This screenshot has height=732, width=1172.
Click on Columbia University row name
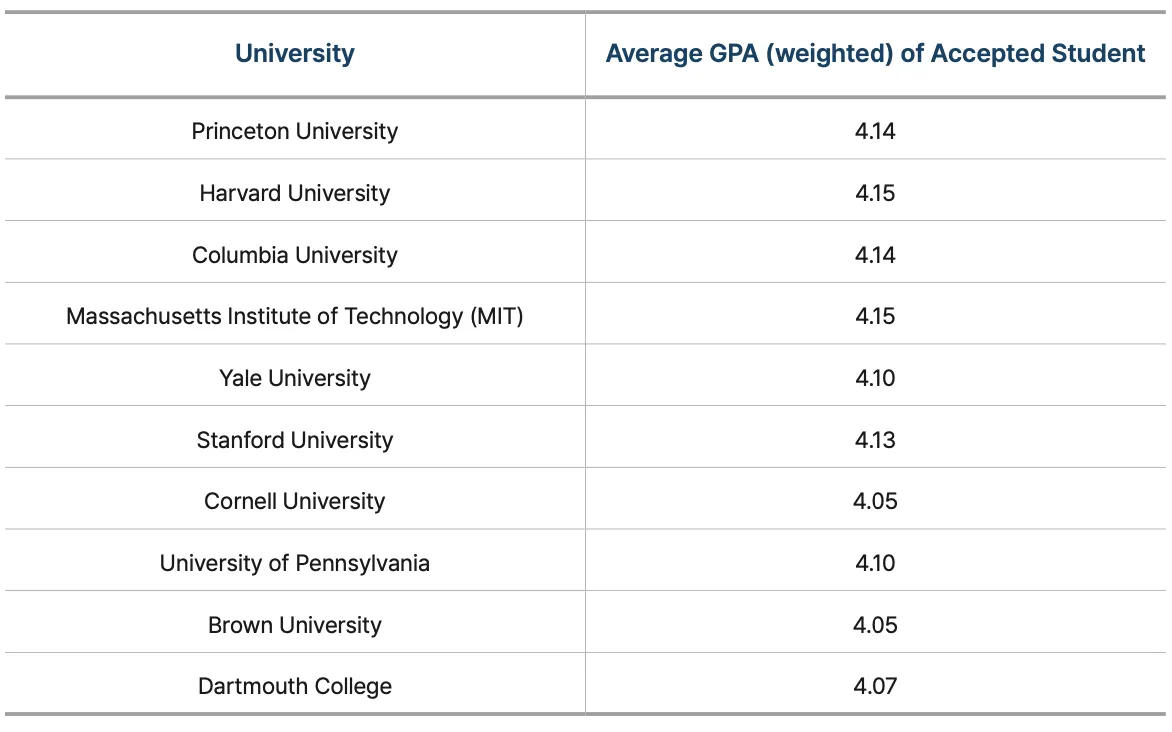pos(295,255)
